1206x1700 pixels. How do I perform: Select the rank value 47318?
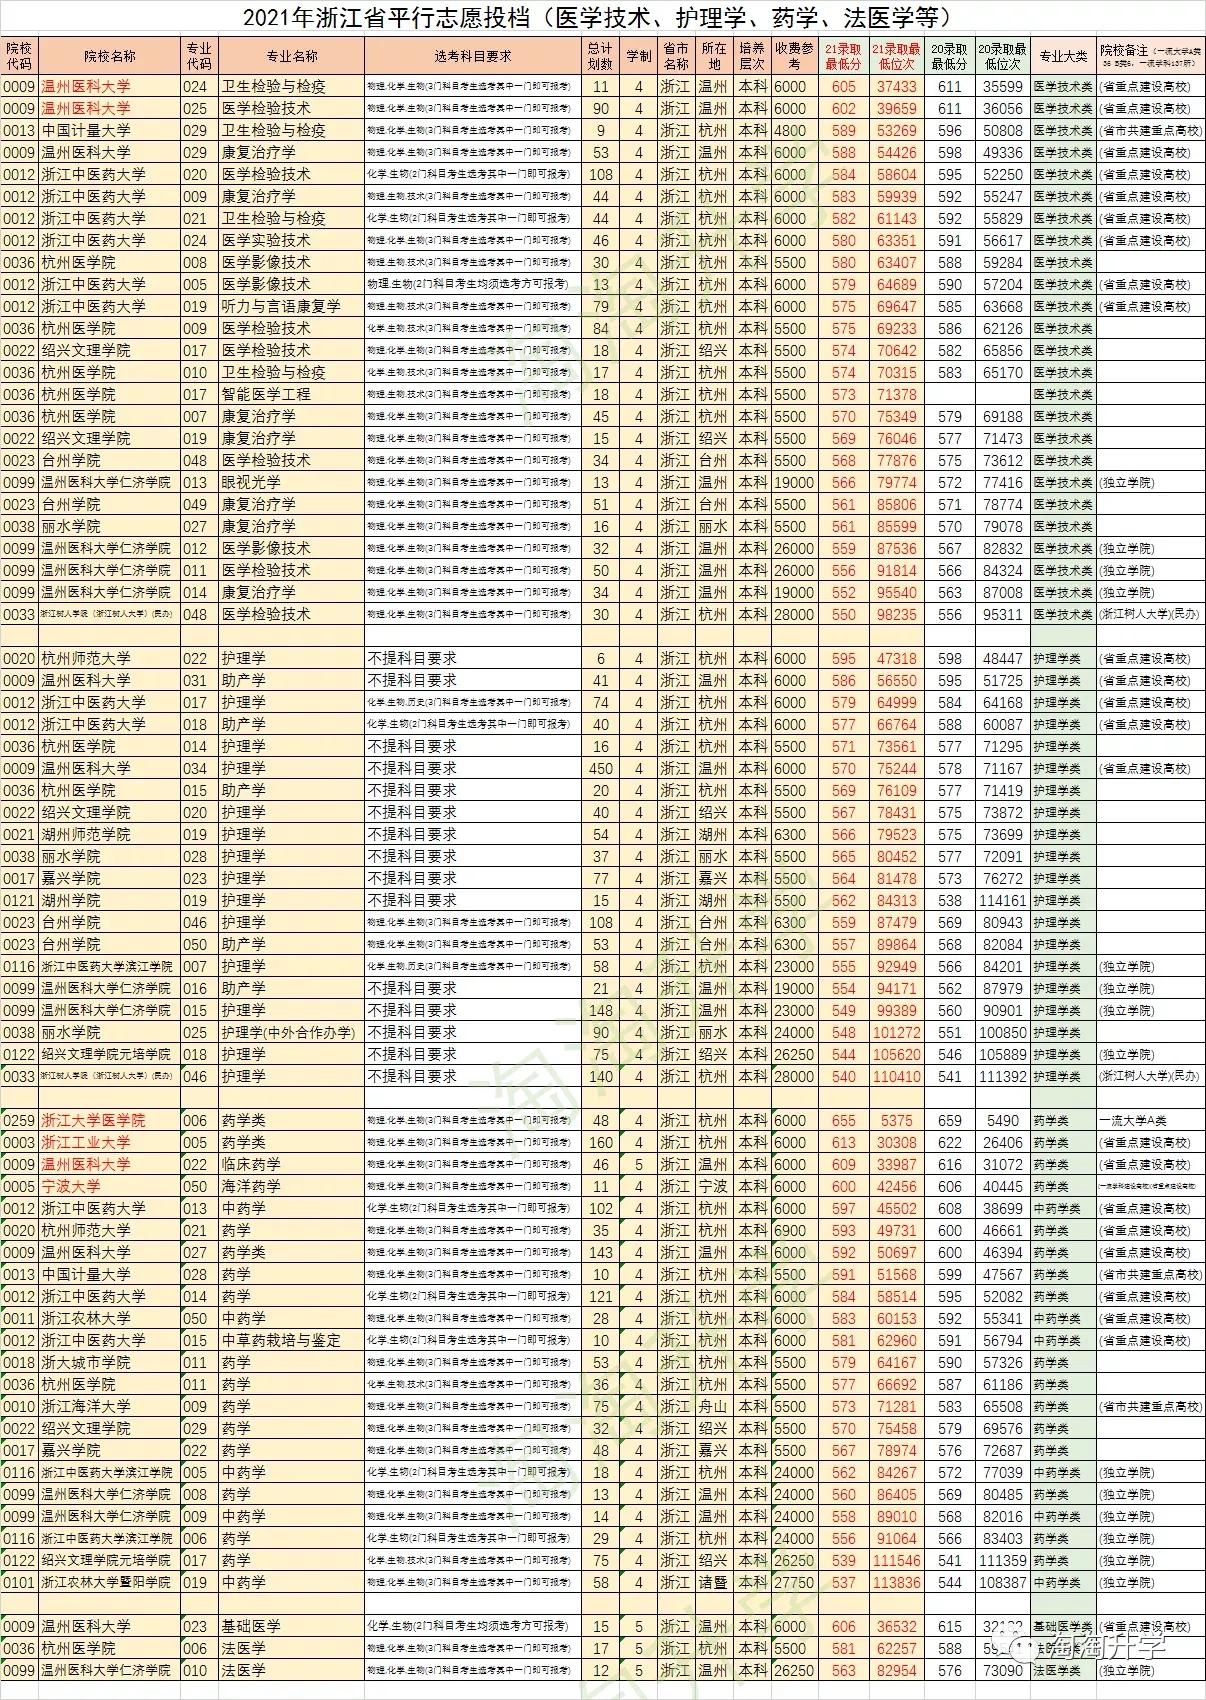[x=897, y=658]
